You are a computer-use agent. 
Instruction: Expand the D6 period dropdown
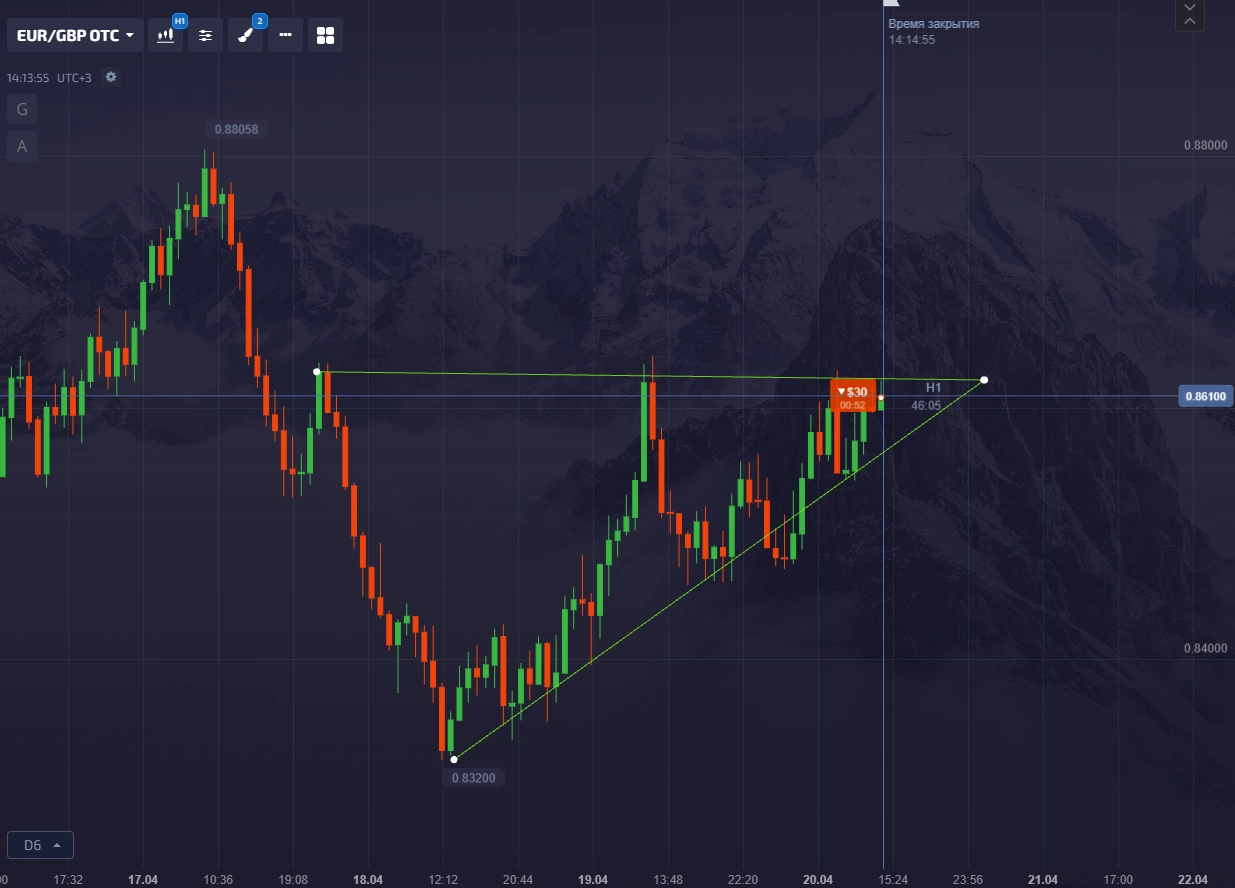[40, 845]
